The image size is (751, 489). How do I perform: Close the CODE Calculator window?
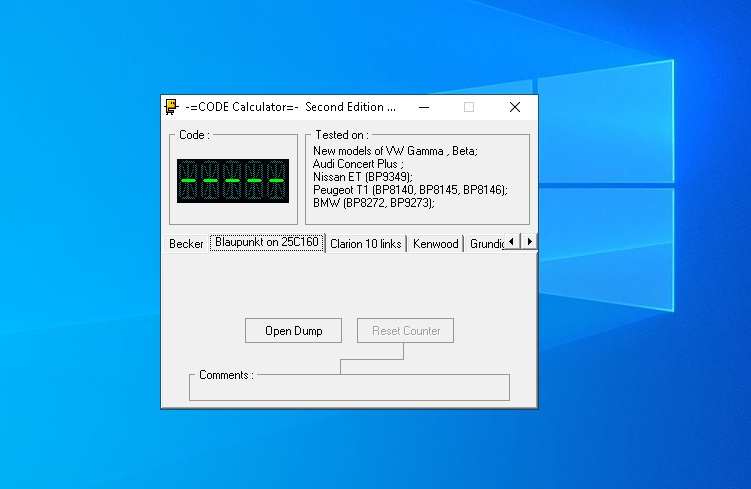click(x=514, y=107)
